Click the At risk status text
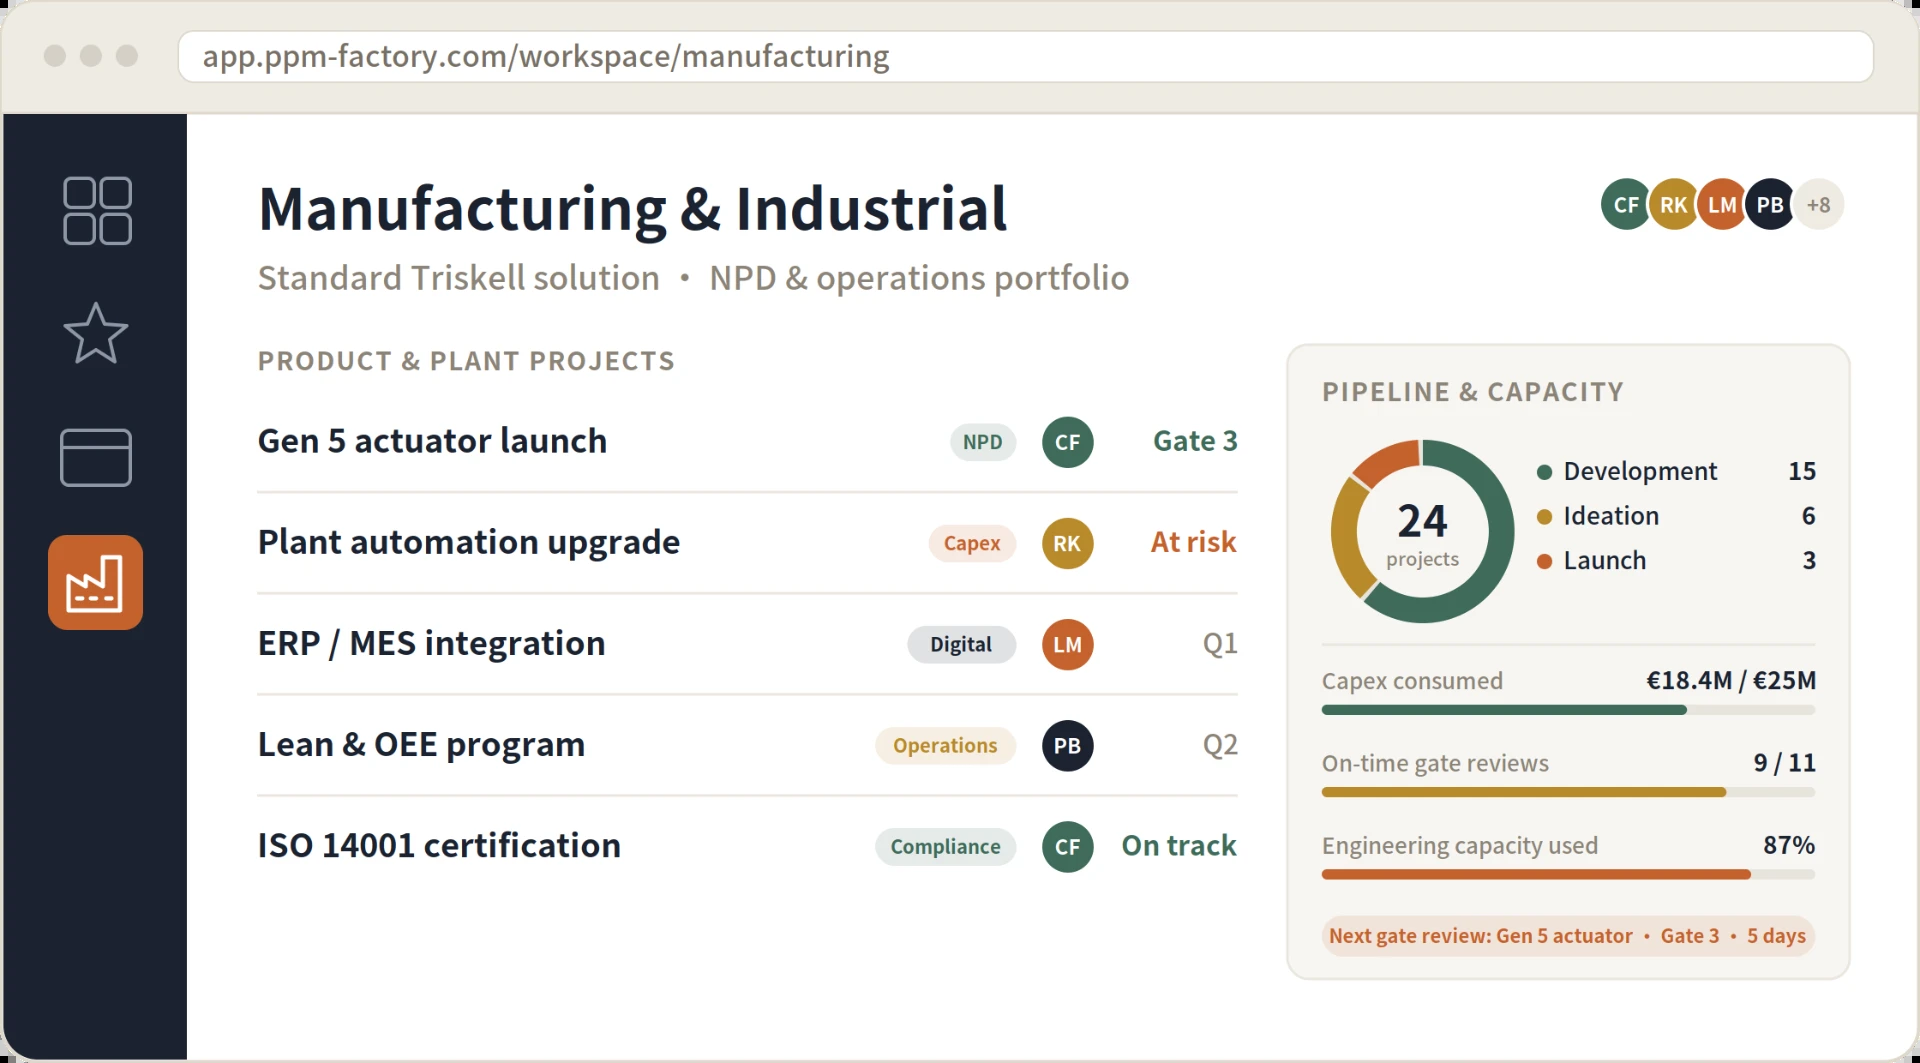Image resolution: width=1920 pixels, height=1063 pixels. (x=1193, y=542)
